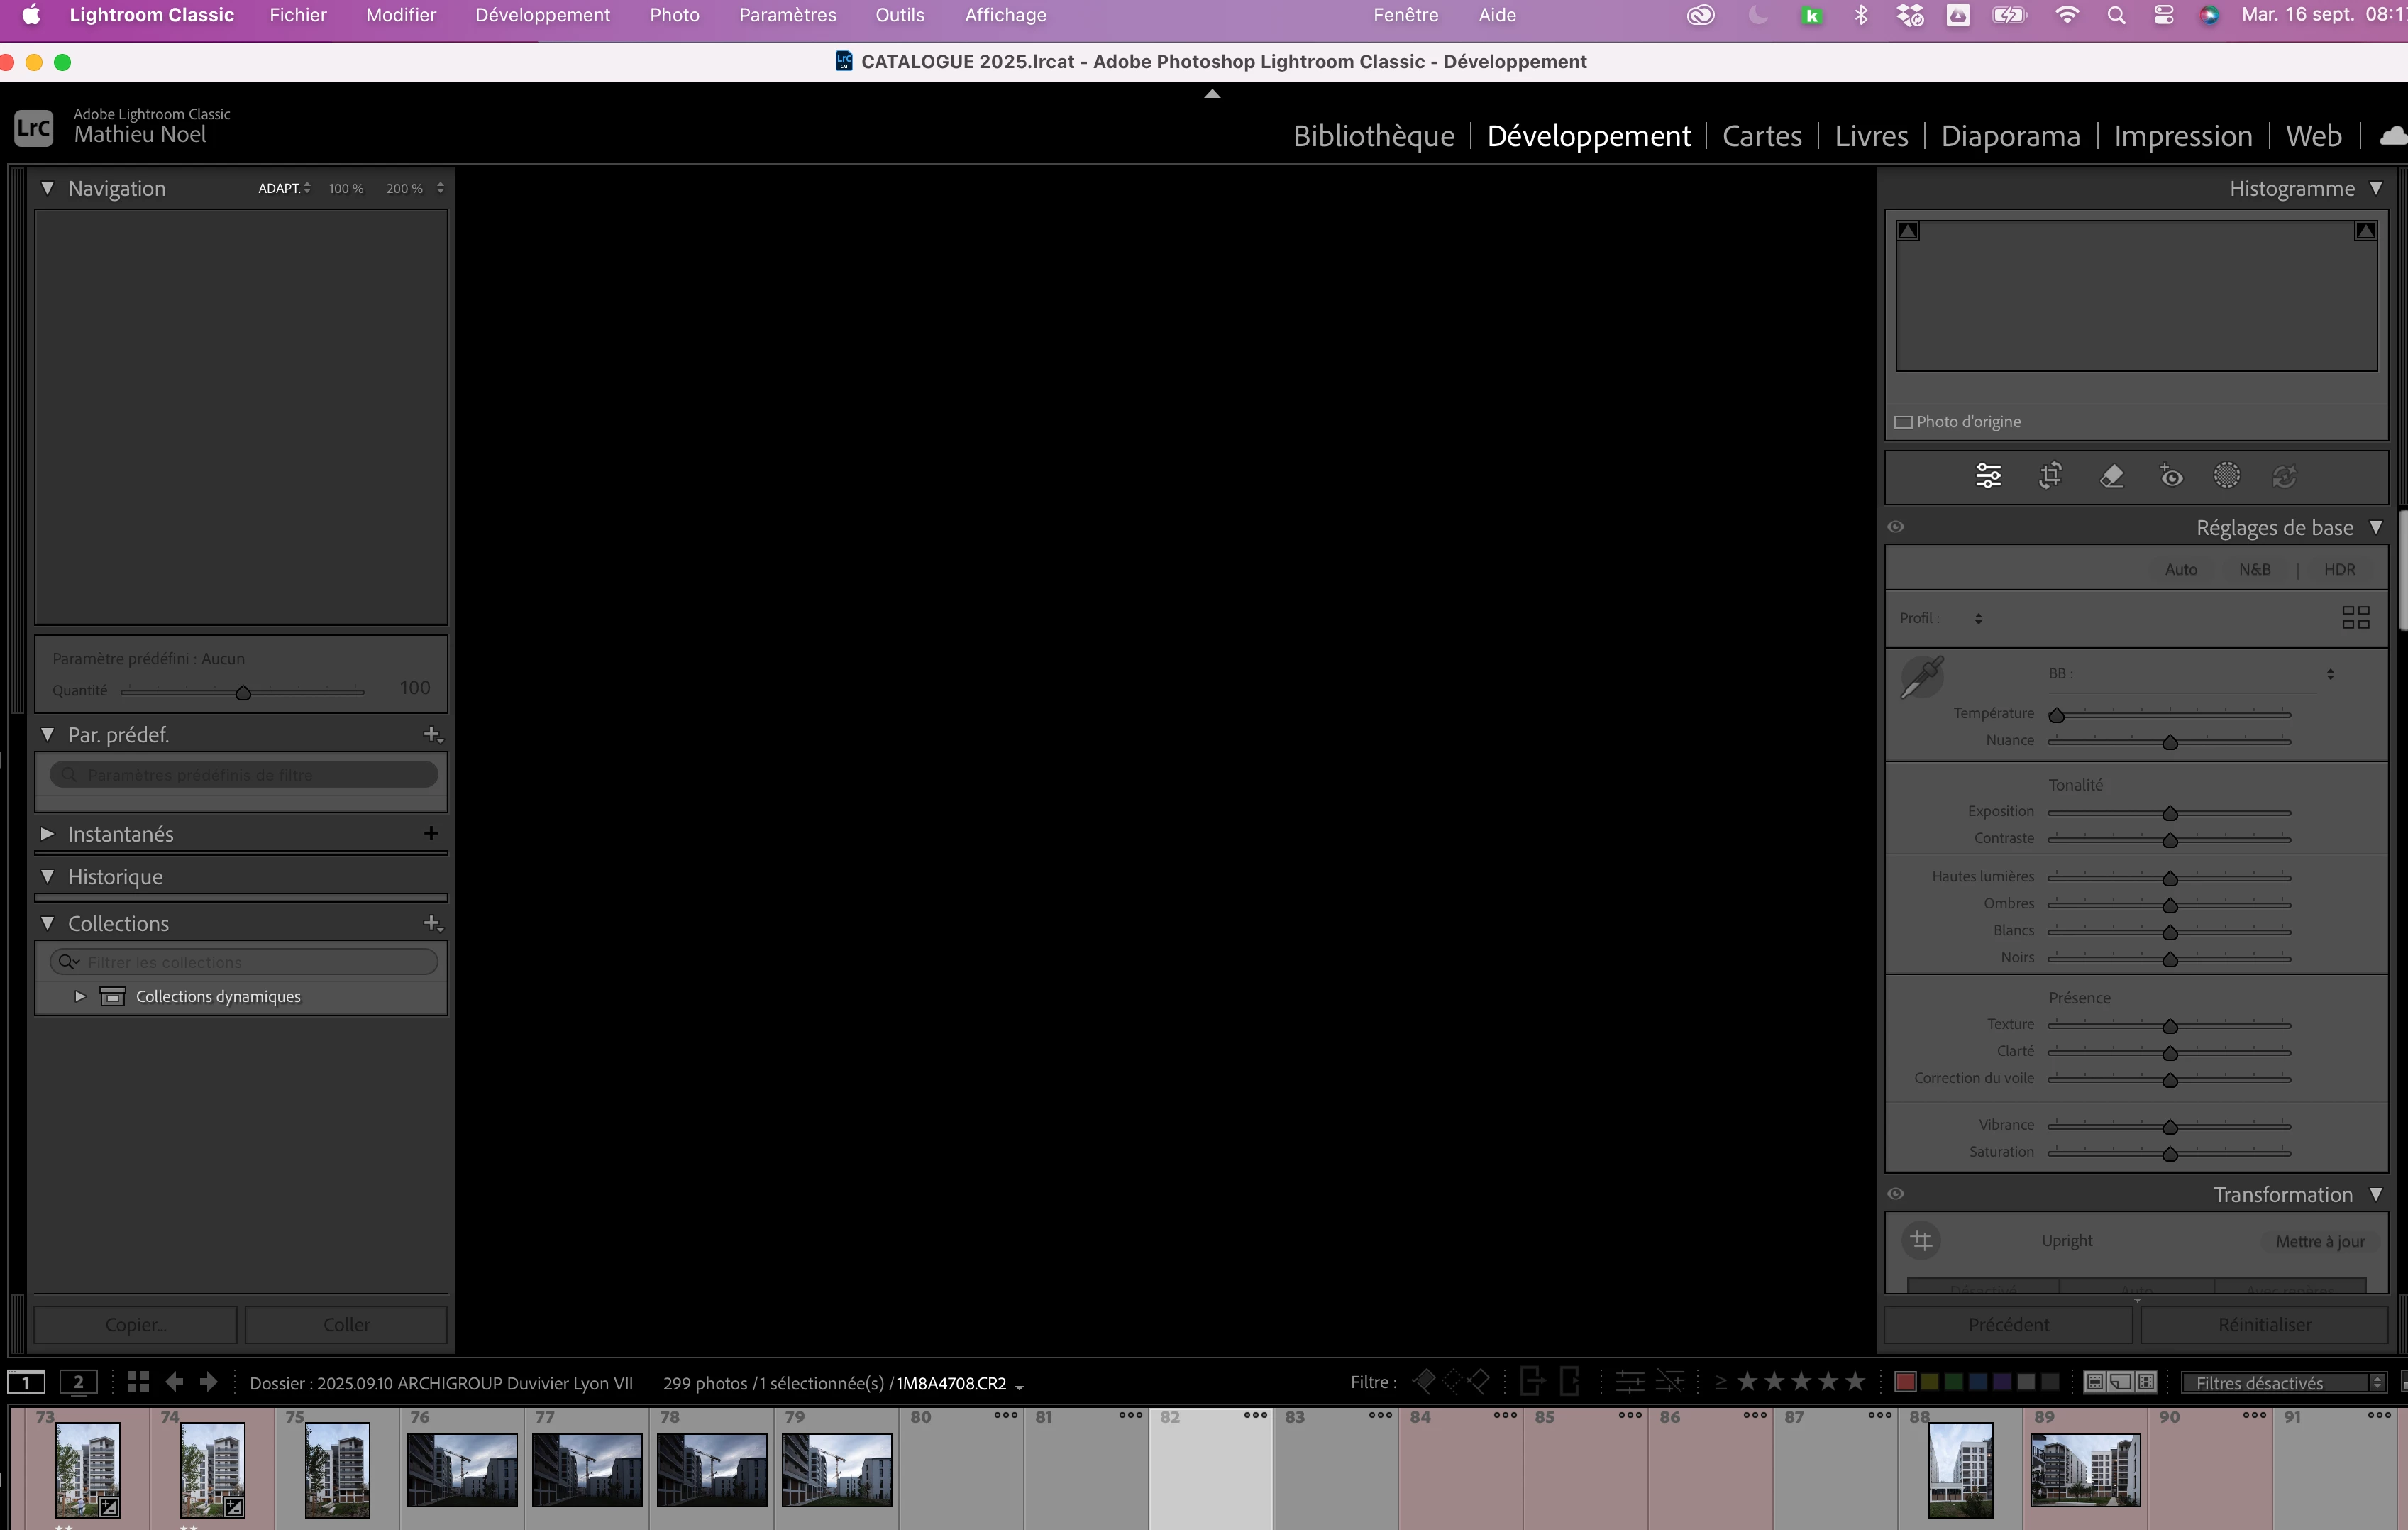Enable the Photo d'origine checkbox
Screen dimensions: 2408x1530
tap(1904, 422)
